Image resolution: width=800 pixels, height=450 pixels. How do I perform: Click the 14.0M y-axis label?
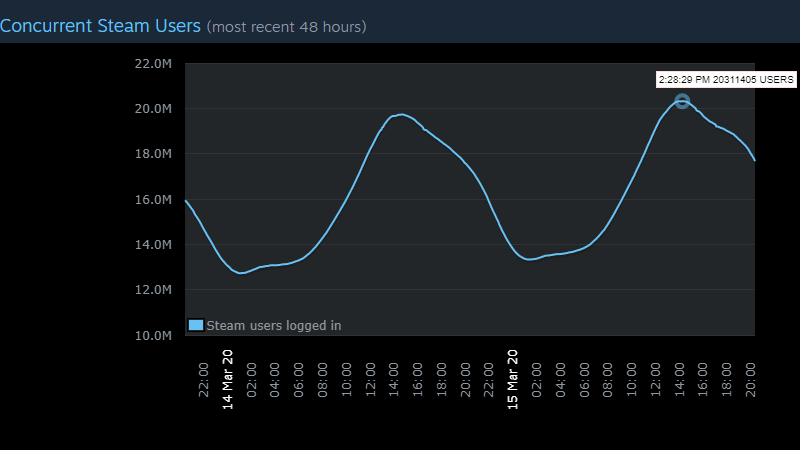point(153,245)
